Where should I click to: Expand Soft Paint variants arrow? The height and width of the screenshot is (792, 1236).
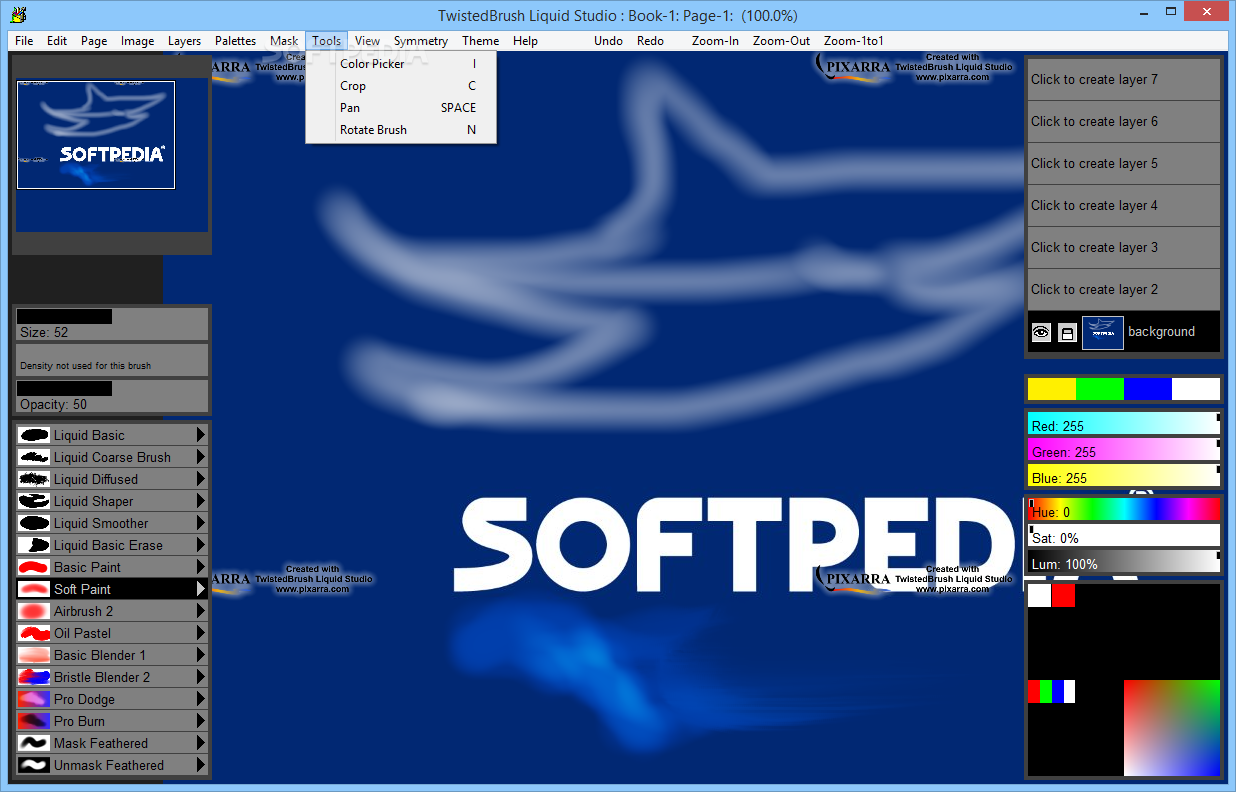[x=201, y=589]
